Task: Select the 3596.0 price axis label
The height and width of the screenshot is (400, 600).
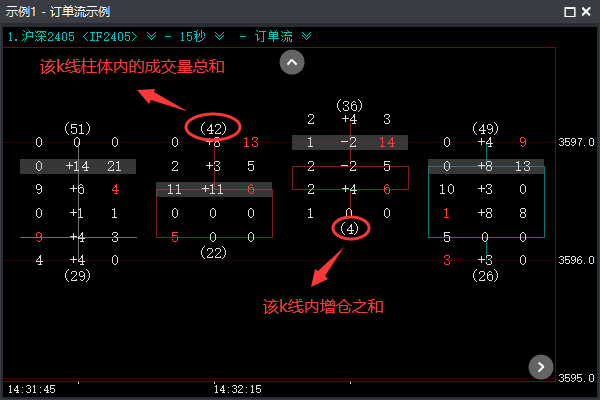Action: [577, 260]
